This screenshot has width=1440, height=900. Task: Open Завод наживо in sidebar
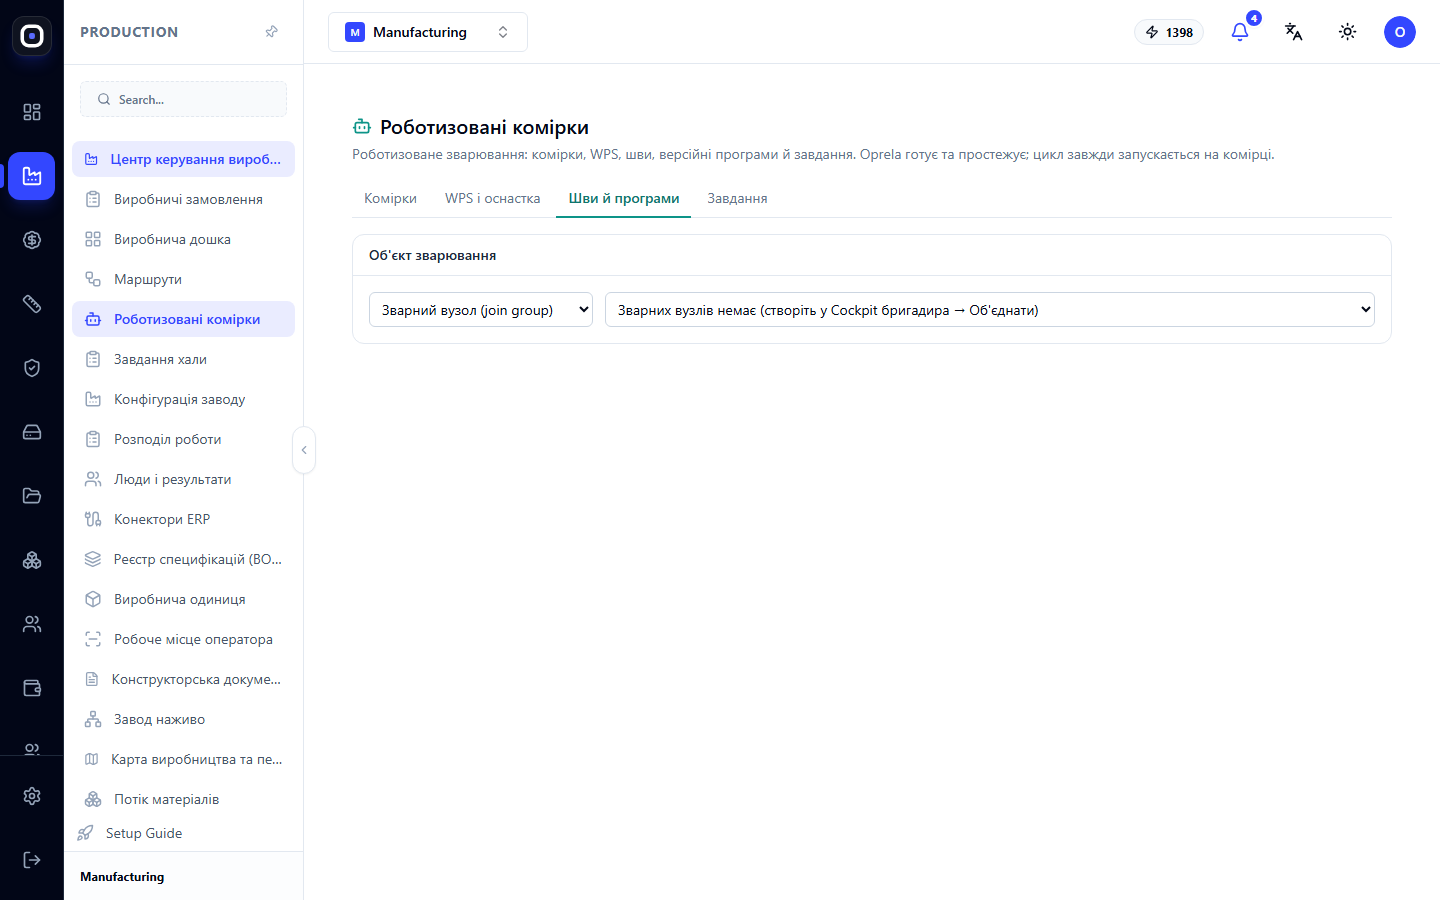coord(184,719)
